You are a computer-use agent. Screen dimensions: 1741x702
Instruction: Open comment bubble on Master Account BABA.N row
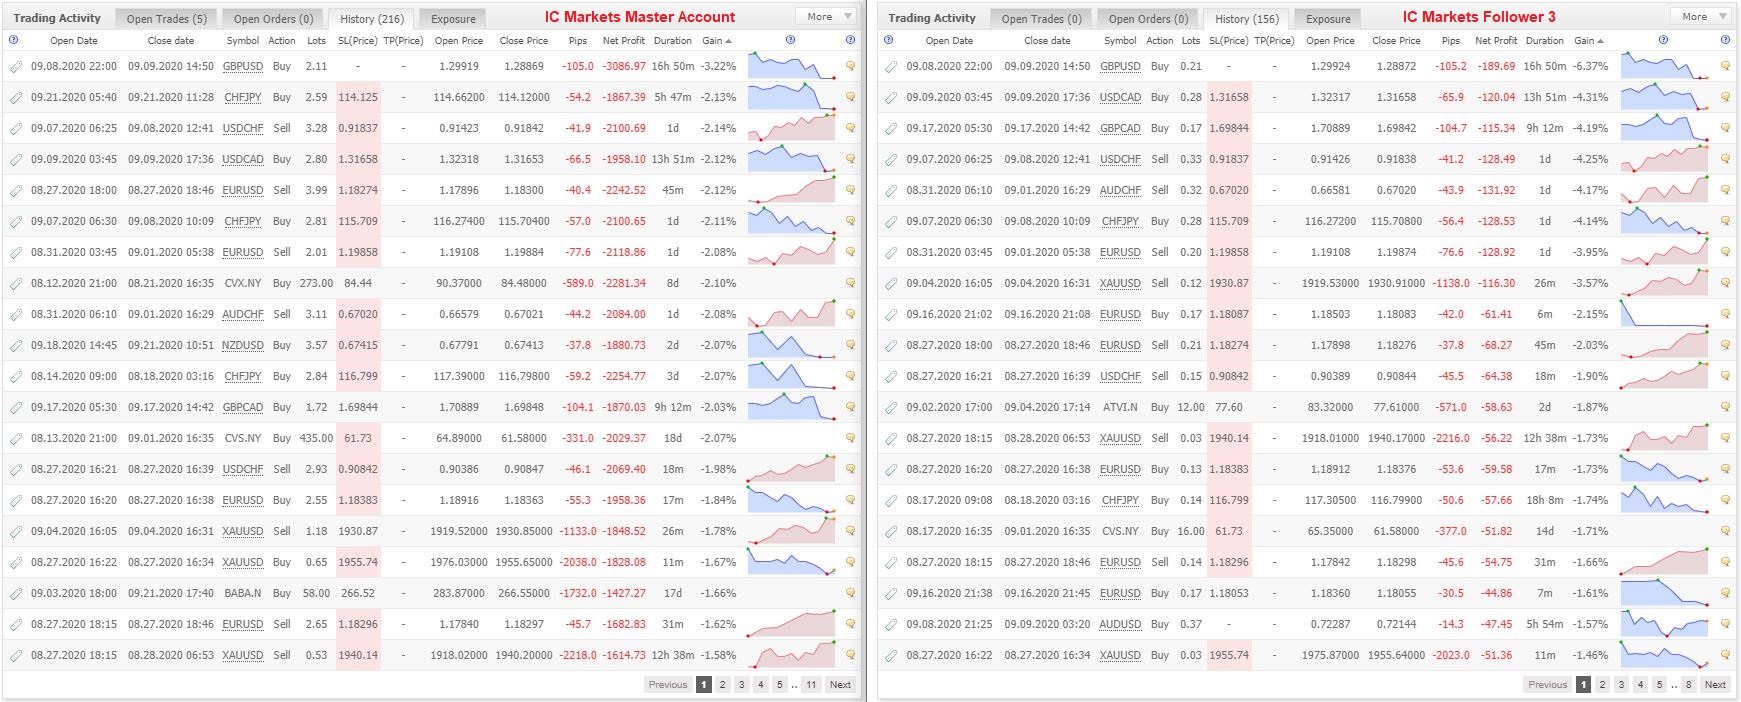(850, 594)
